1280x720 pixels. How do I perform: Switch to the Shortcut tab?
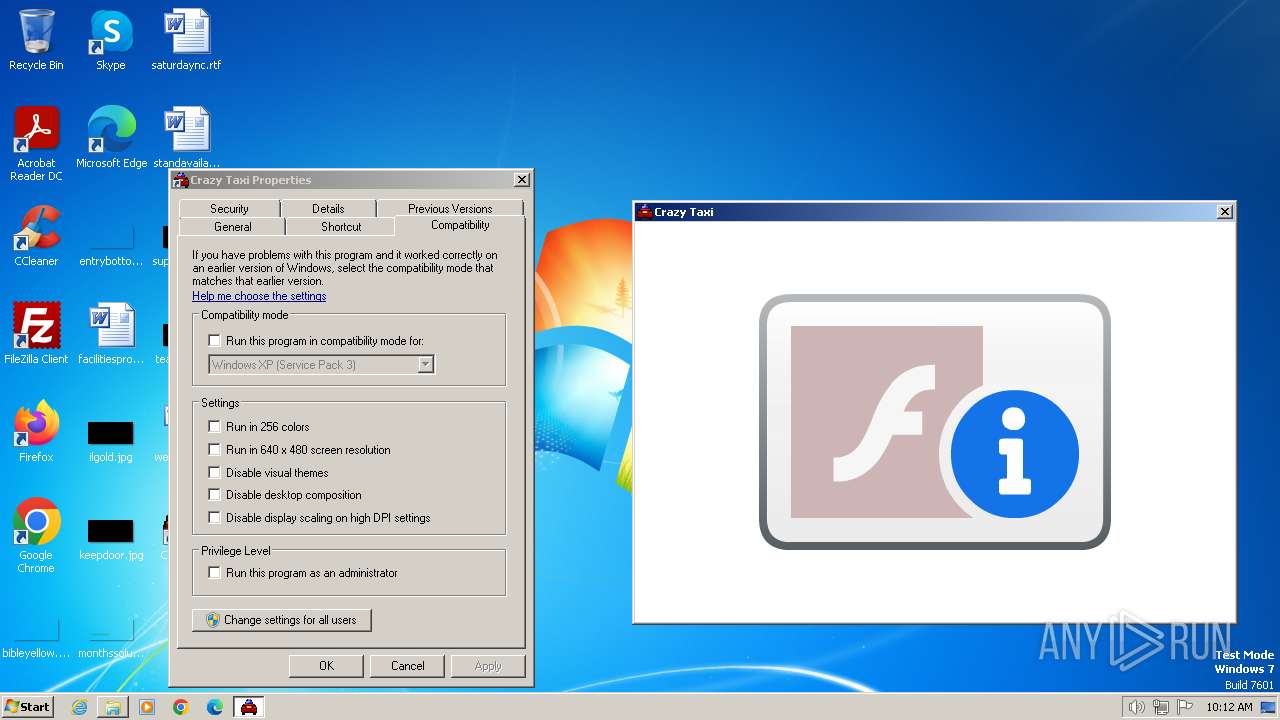(x=341, y=227)
